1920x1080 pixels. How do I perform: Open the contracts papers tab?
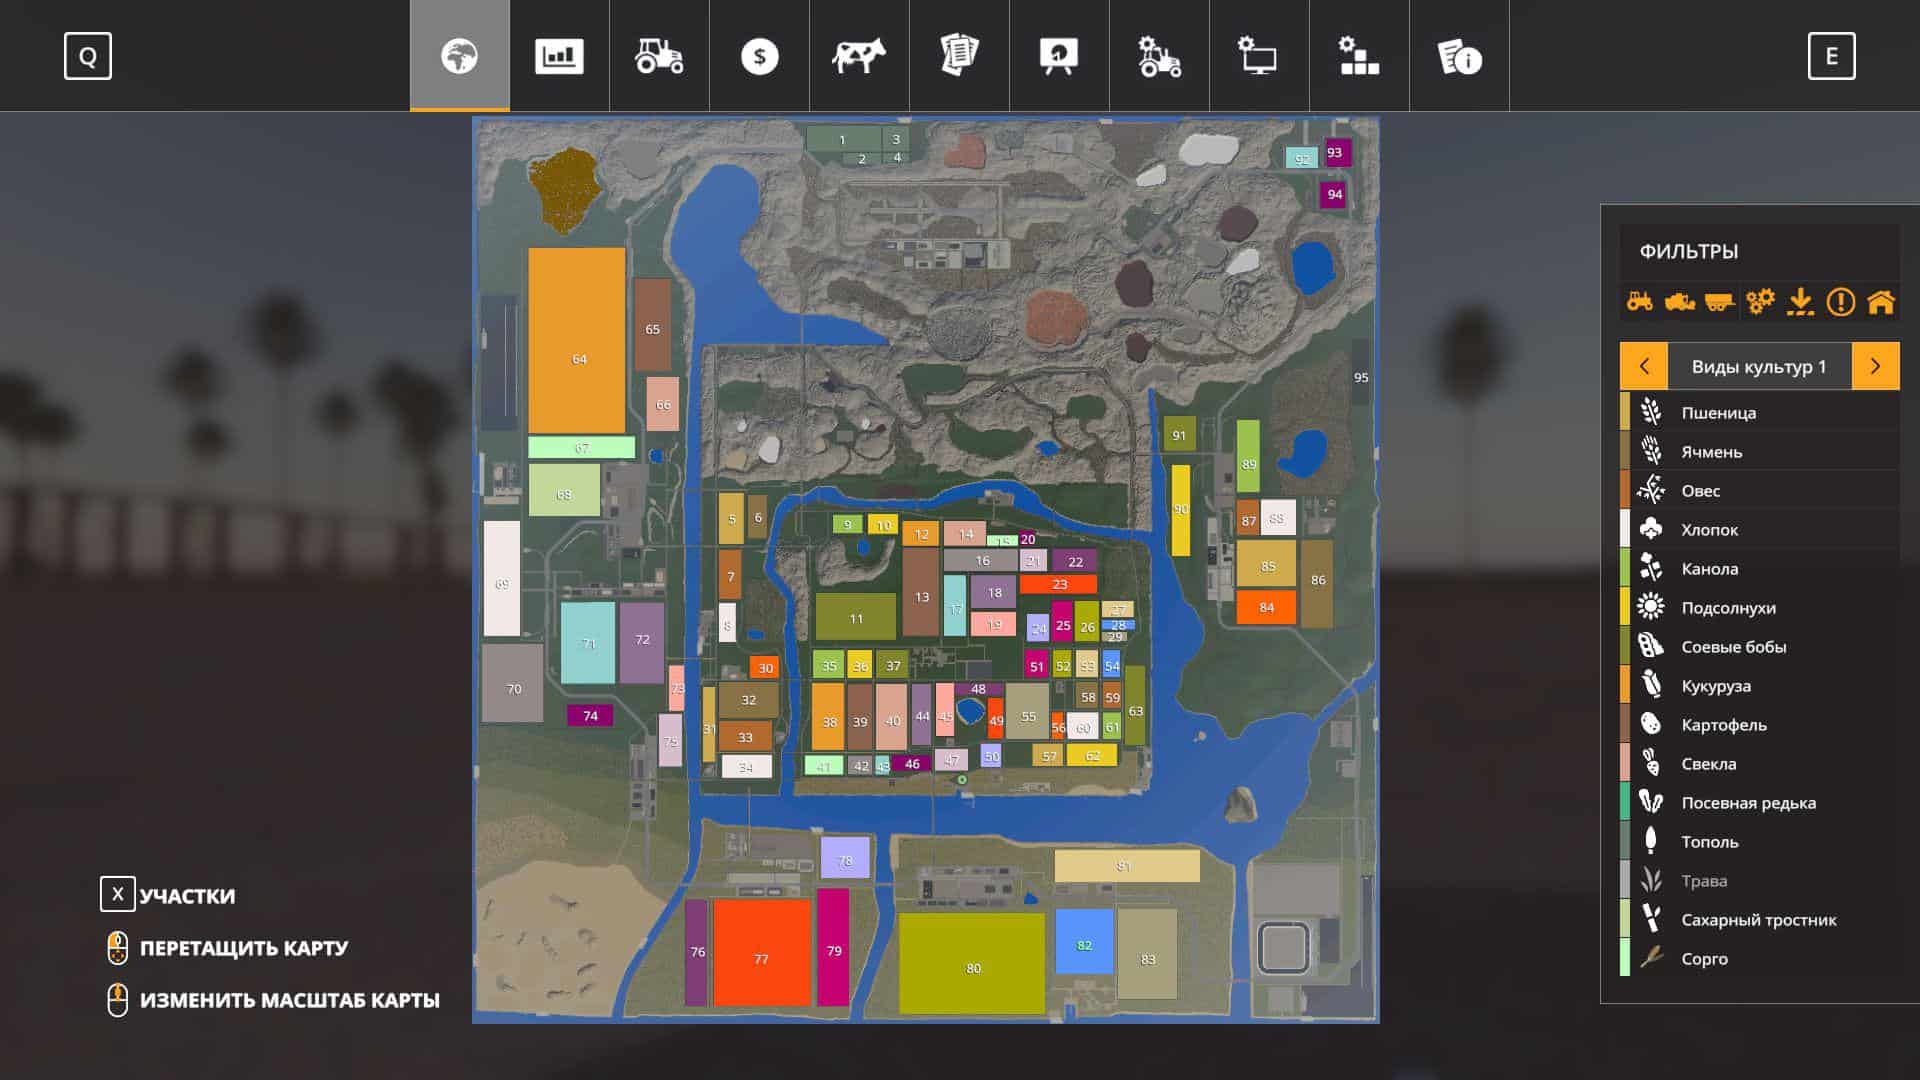pos(959,56)
